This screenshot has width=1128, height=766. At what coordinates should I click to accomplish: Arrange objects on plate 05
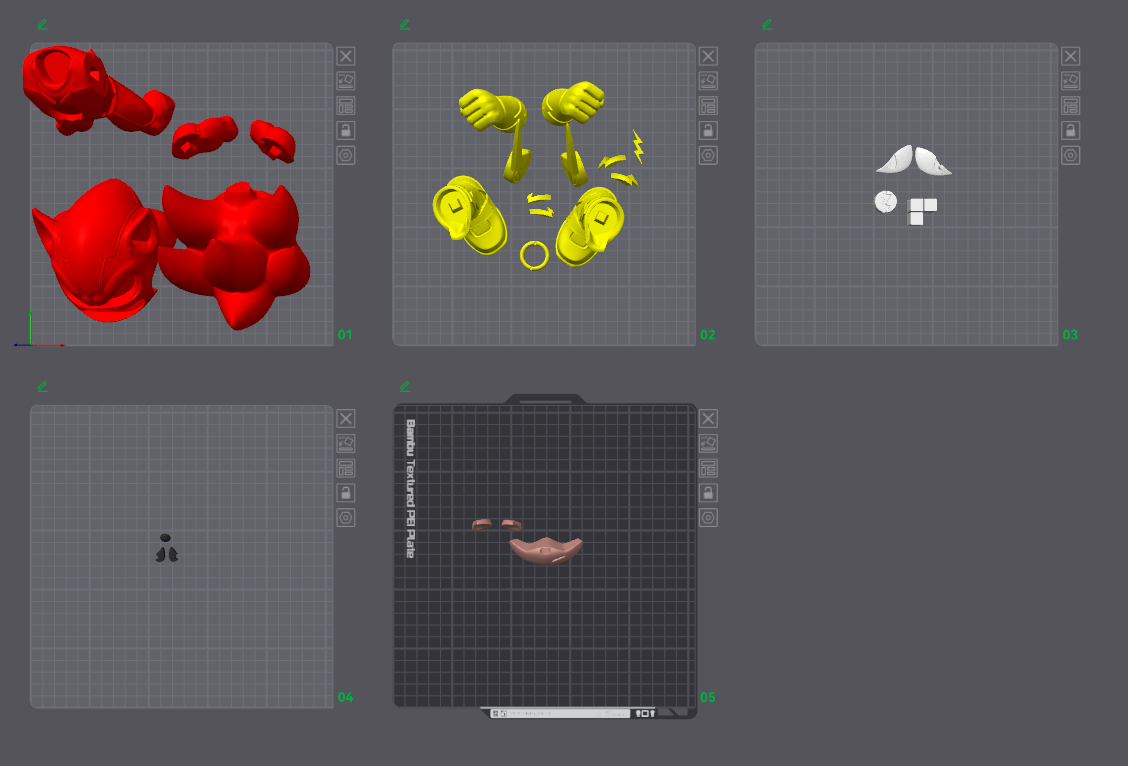pos(709,468)
